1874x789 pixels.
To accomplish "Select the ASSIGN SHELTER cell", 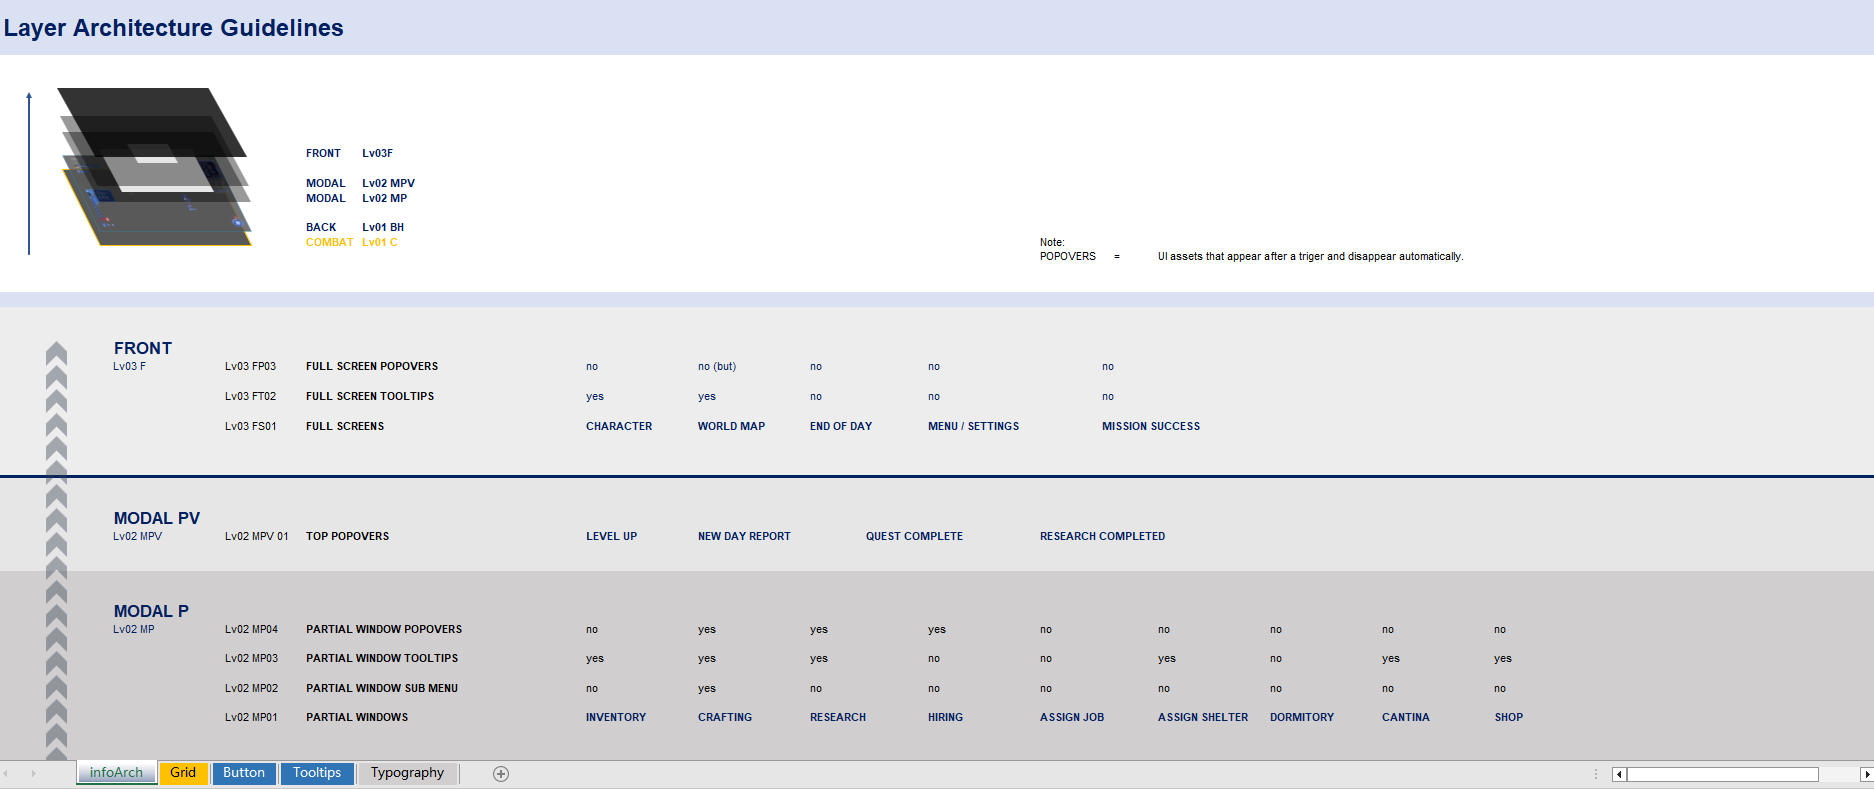I will 1203,718.
